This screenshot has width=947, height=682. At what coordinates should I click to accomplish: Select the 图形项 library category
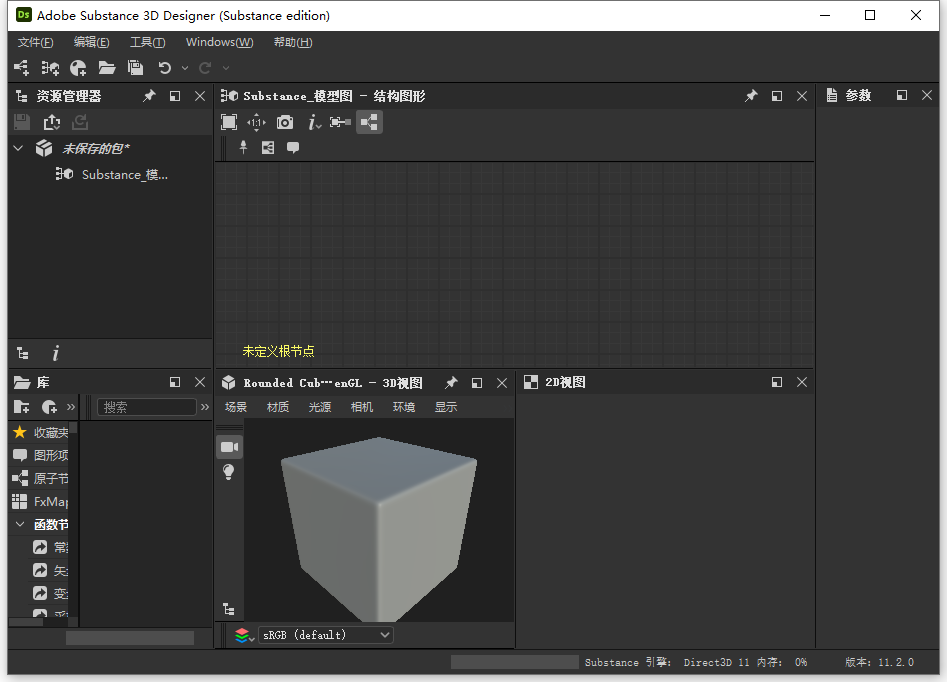40,455
